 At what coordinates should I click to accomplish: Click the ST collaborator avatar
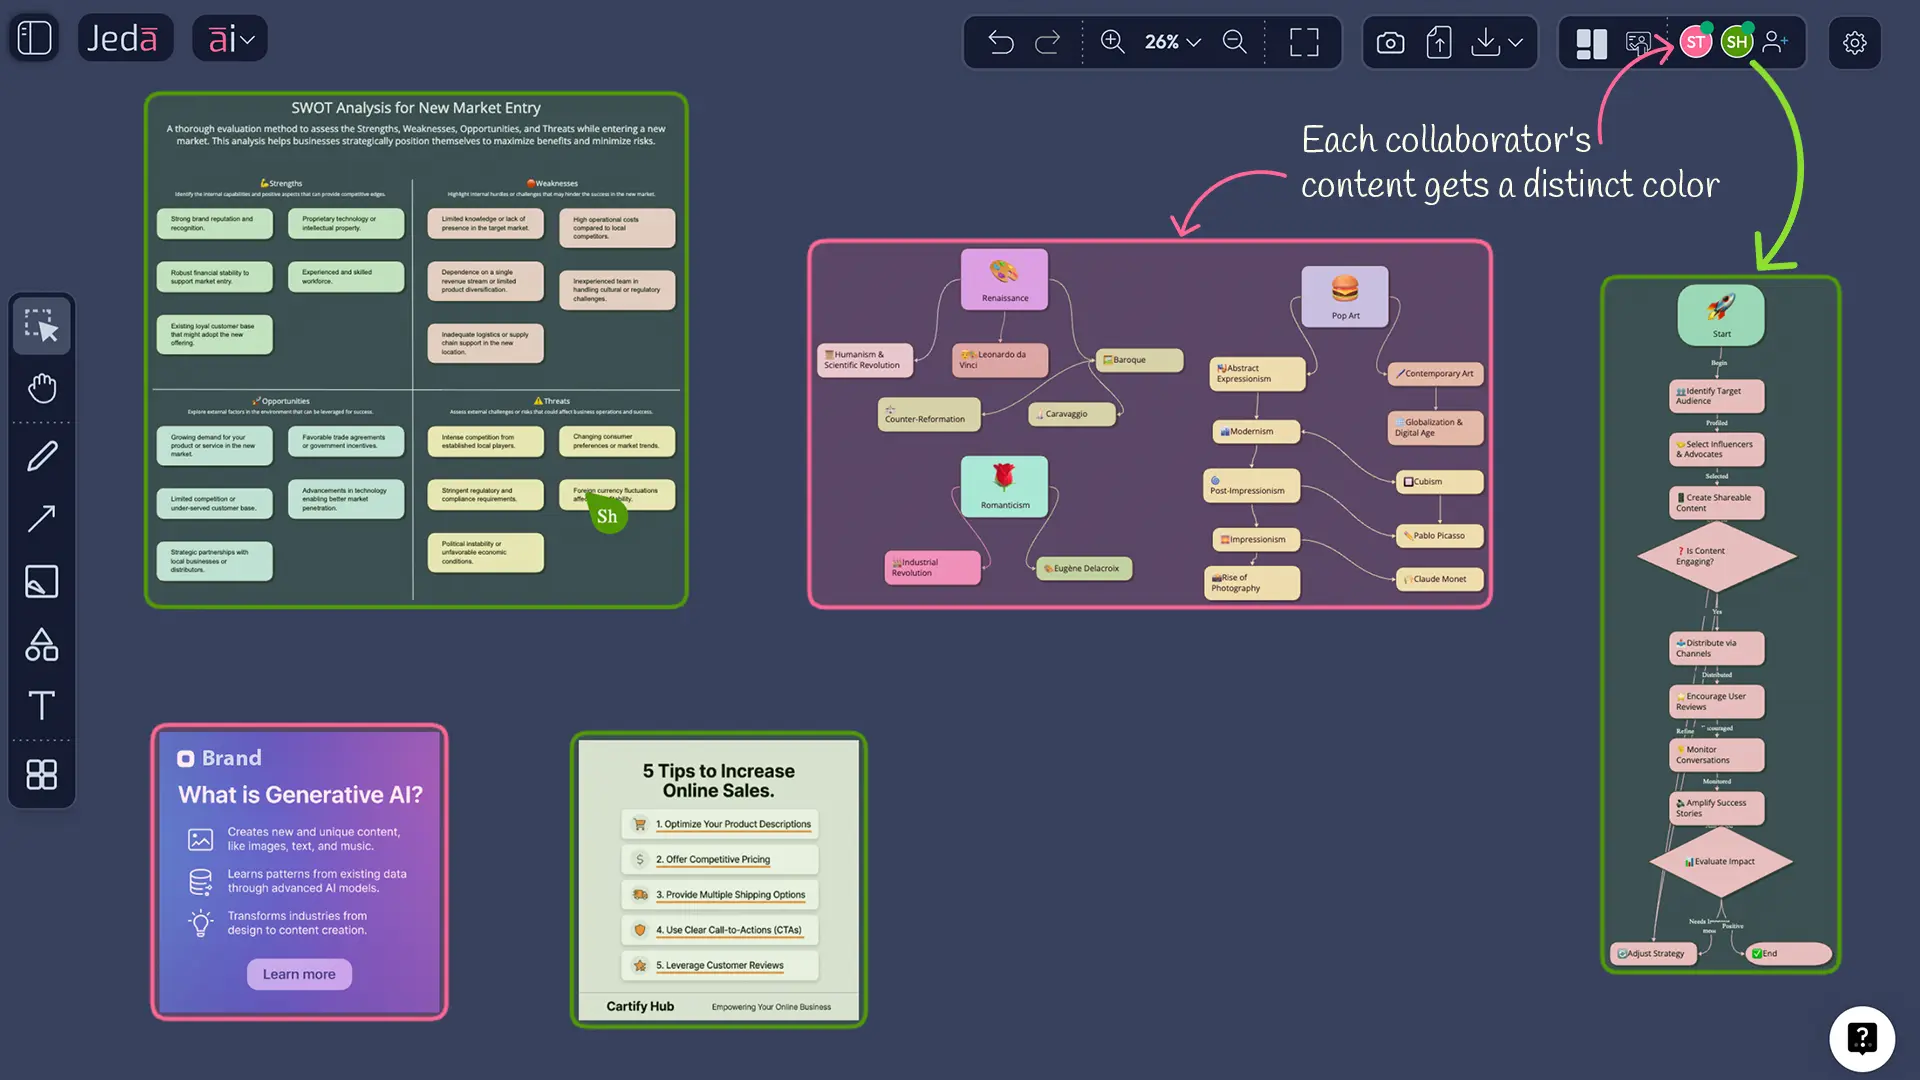[x=1695, y=42]
